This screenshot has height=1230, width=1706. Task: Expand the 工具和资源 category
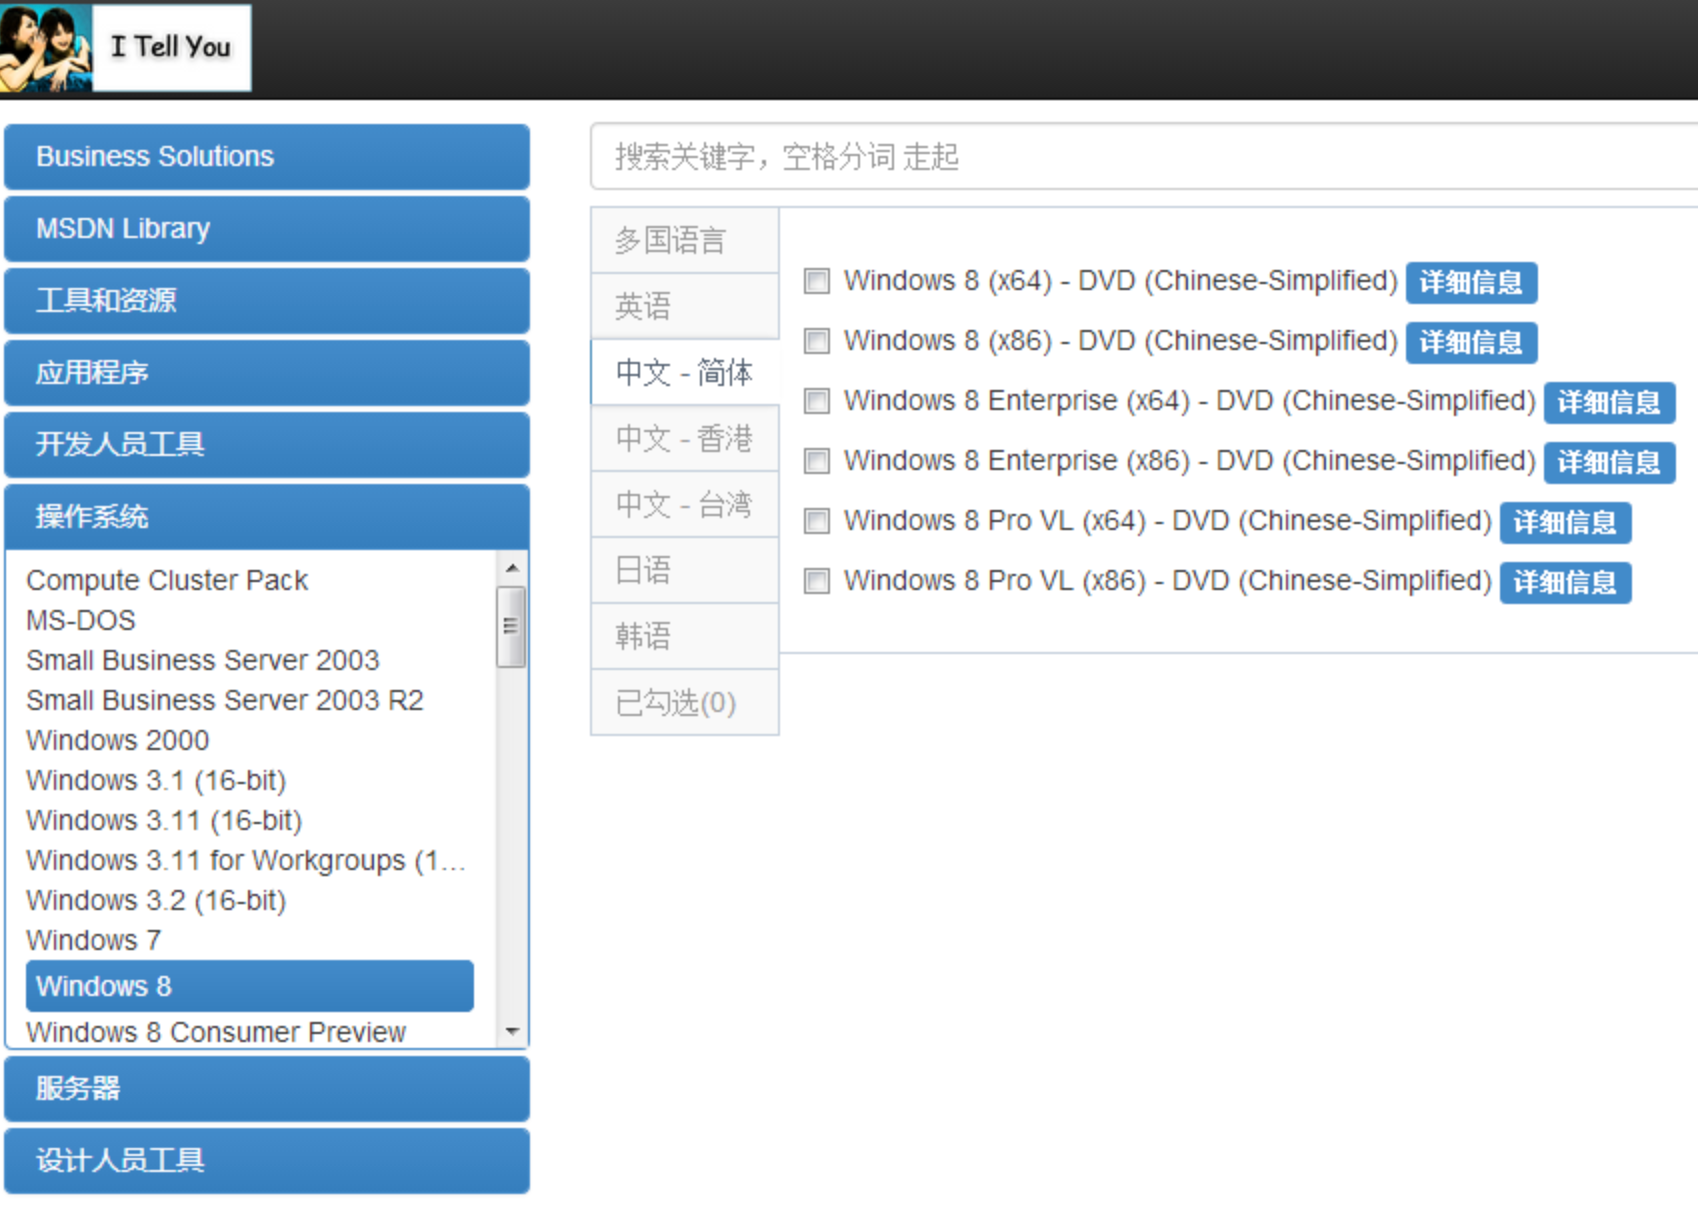267,301
